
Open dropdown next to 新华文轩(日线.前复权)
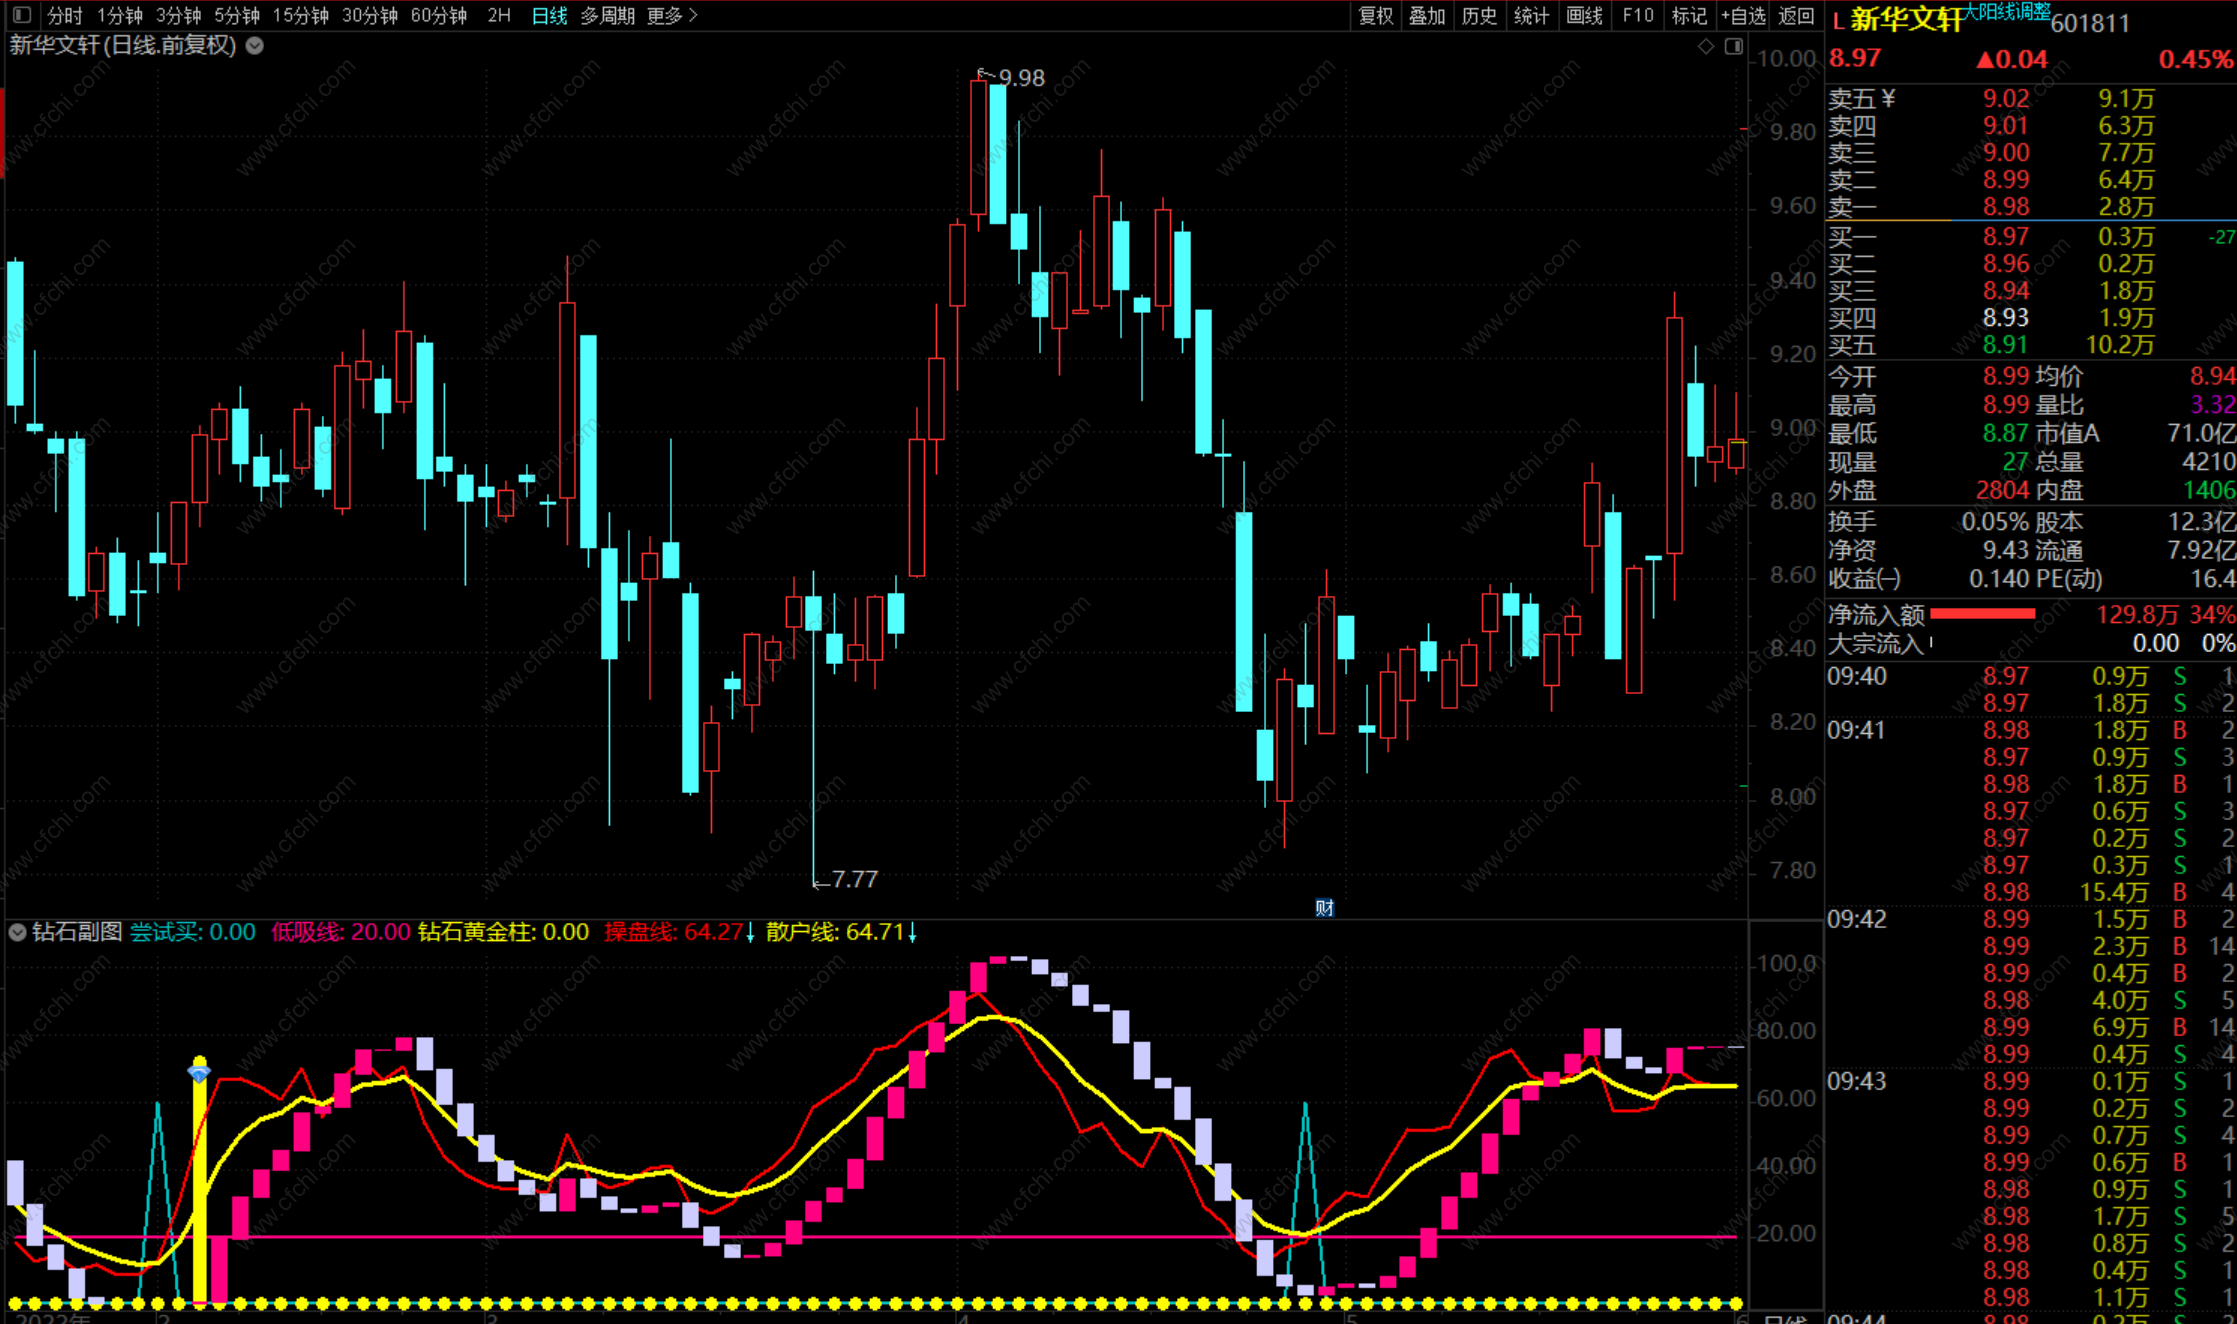point(255,45)
